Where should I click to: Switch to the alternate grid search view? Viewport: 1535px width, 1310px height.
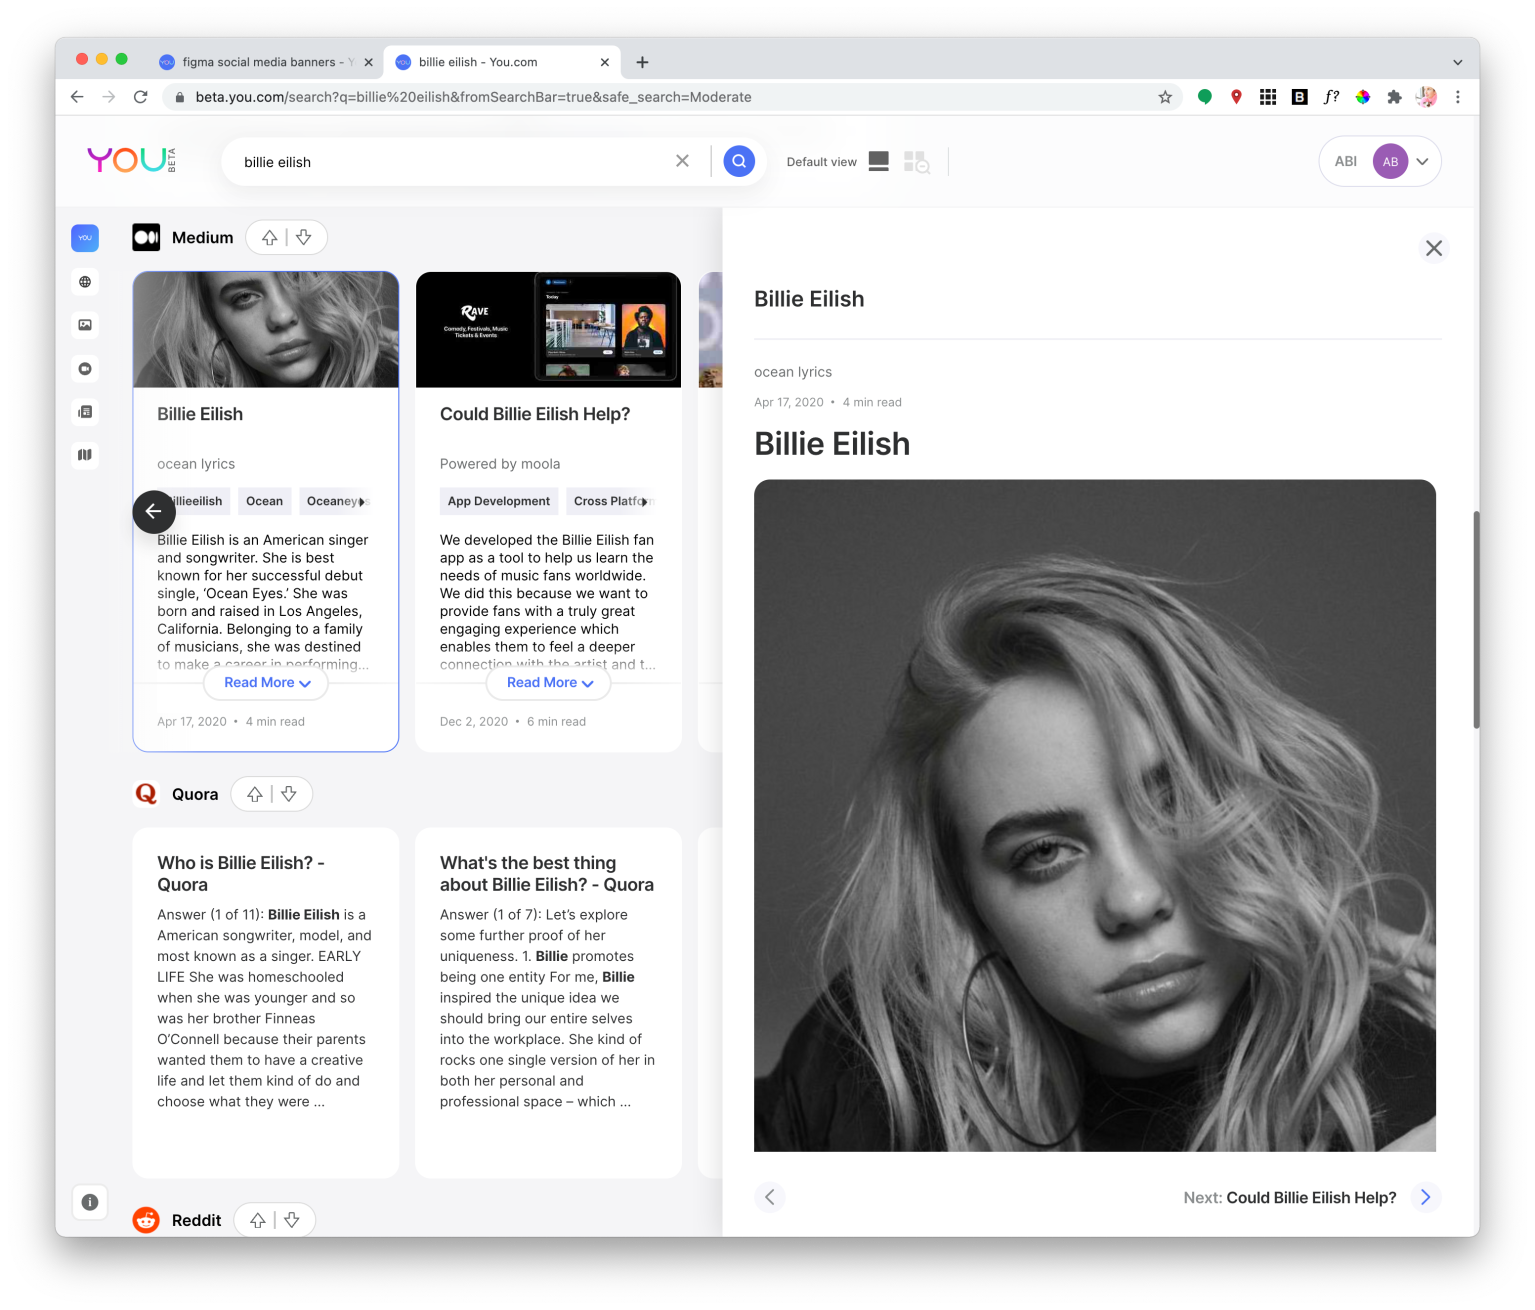[x=916, y=162]
